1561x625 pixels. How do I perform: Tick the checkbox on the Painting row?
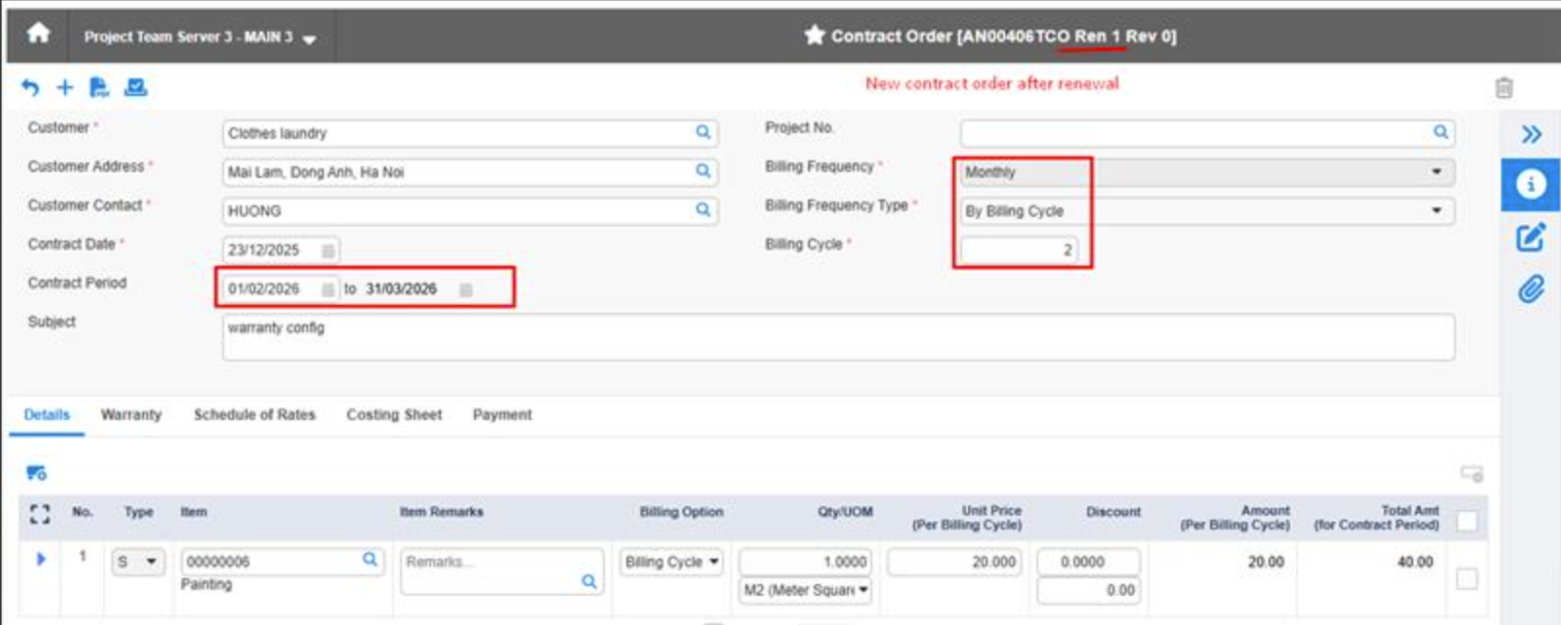[x=1466, y=578]
